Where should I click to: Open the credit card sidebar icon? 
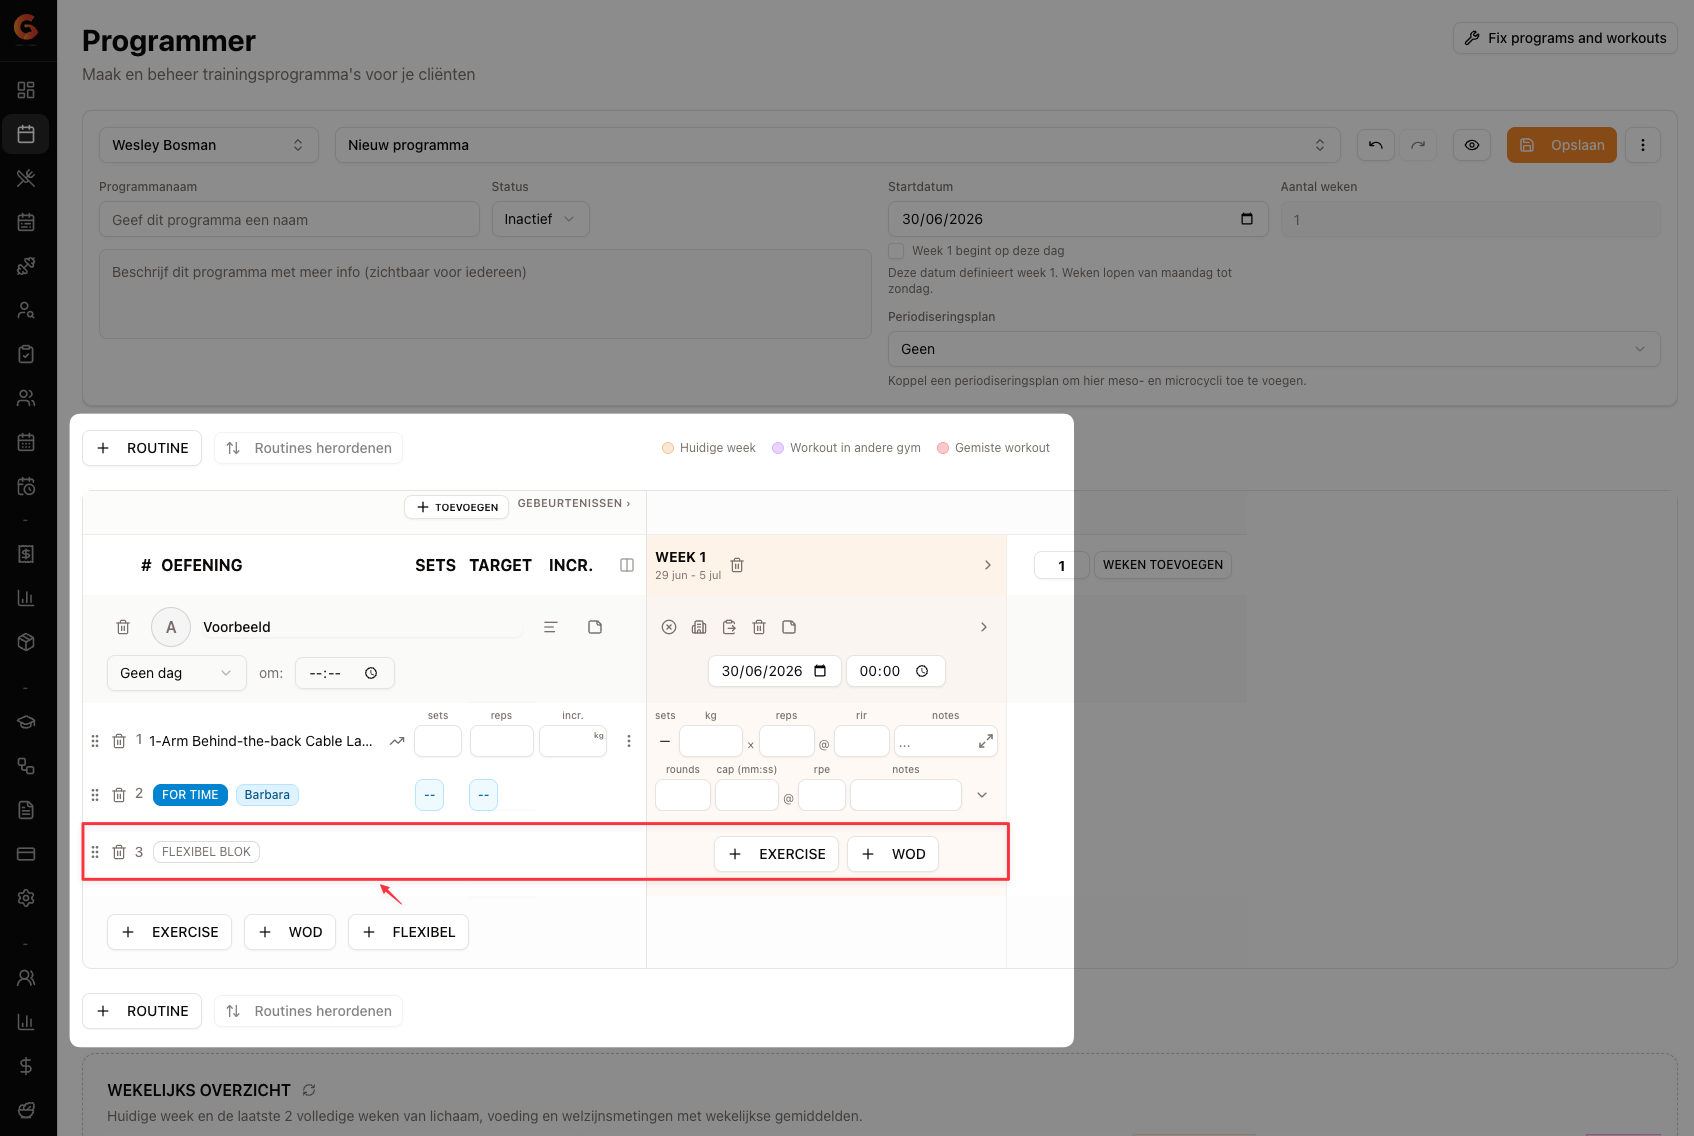click(x=26, y=854)
